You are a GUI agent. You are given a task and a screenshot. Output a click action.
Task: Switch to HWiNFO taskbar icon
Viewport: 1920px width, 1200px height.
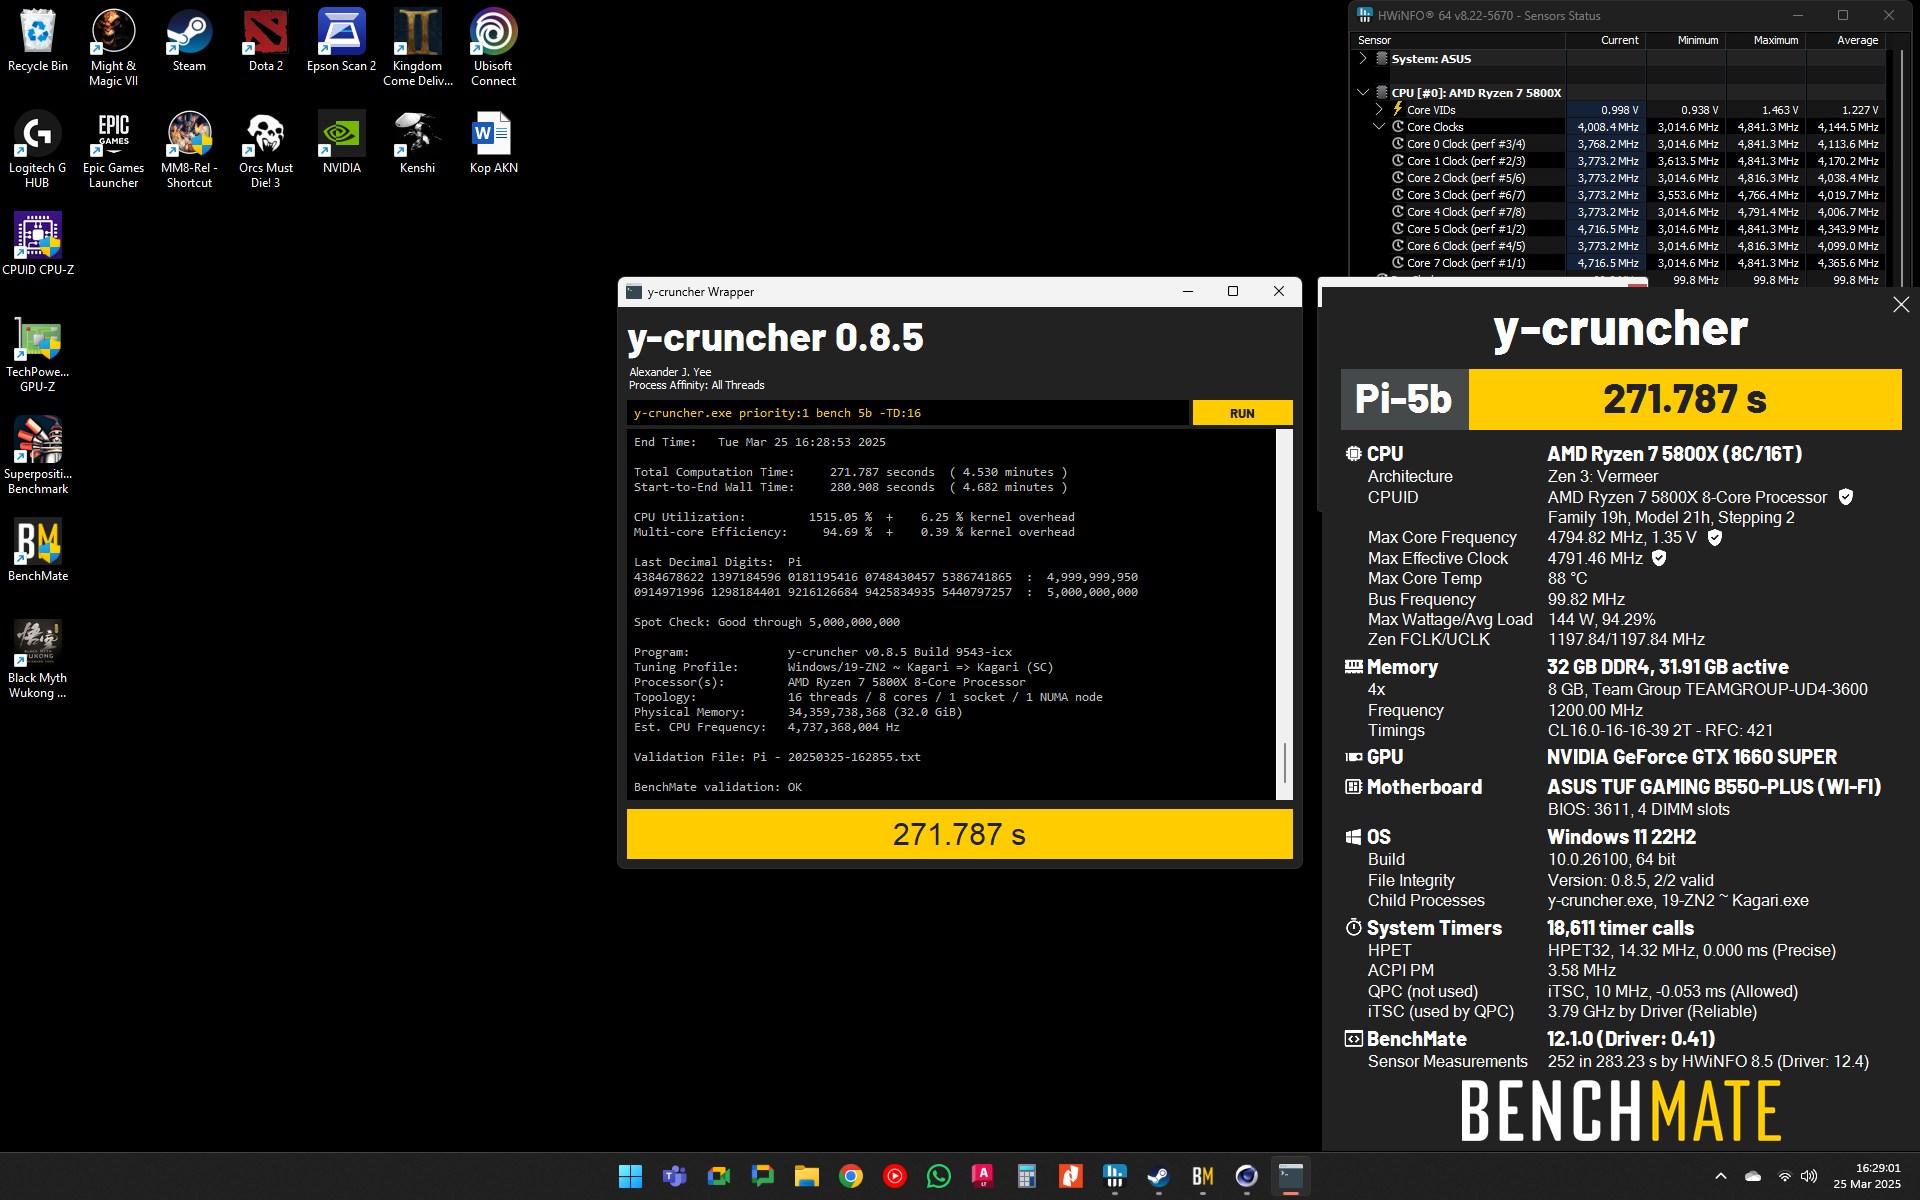click(1115, 1176)
